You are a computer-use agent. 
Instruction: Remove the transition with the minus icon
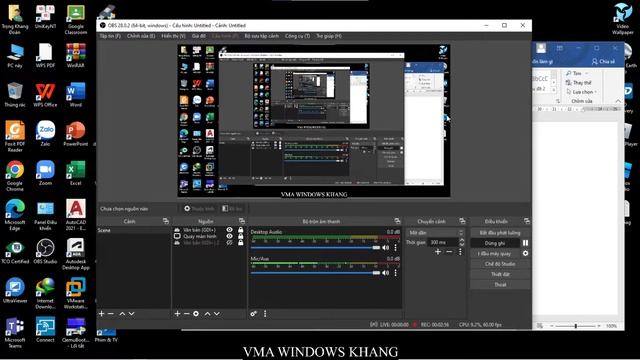(449, 252)
